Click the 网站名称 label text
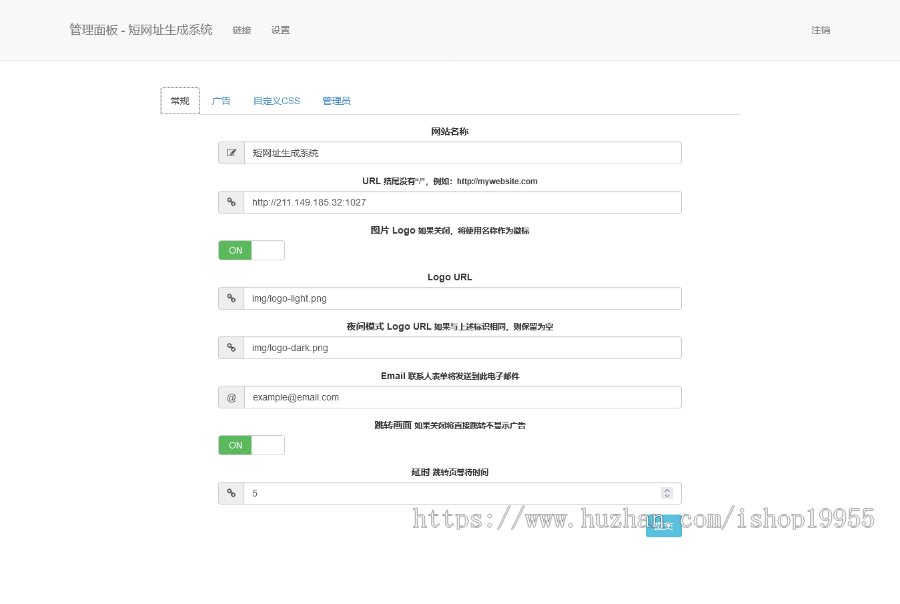This screenshot has width=900, height=604. coord(450,131)
